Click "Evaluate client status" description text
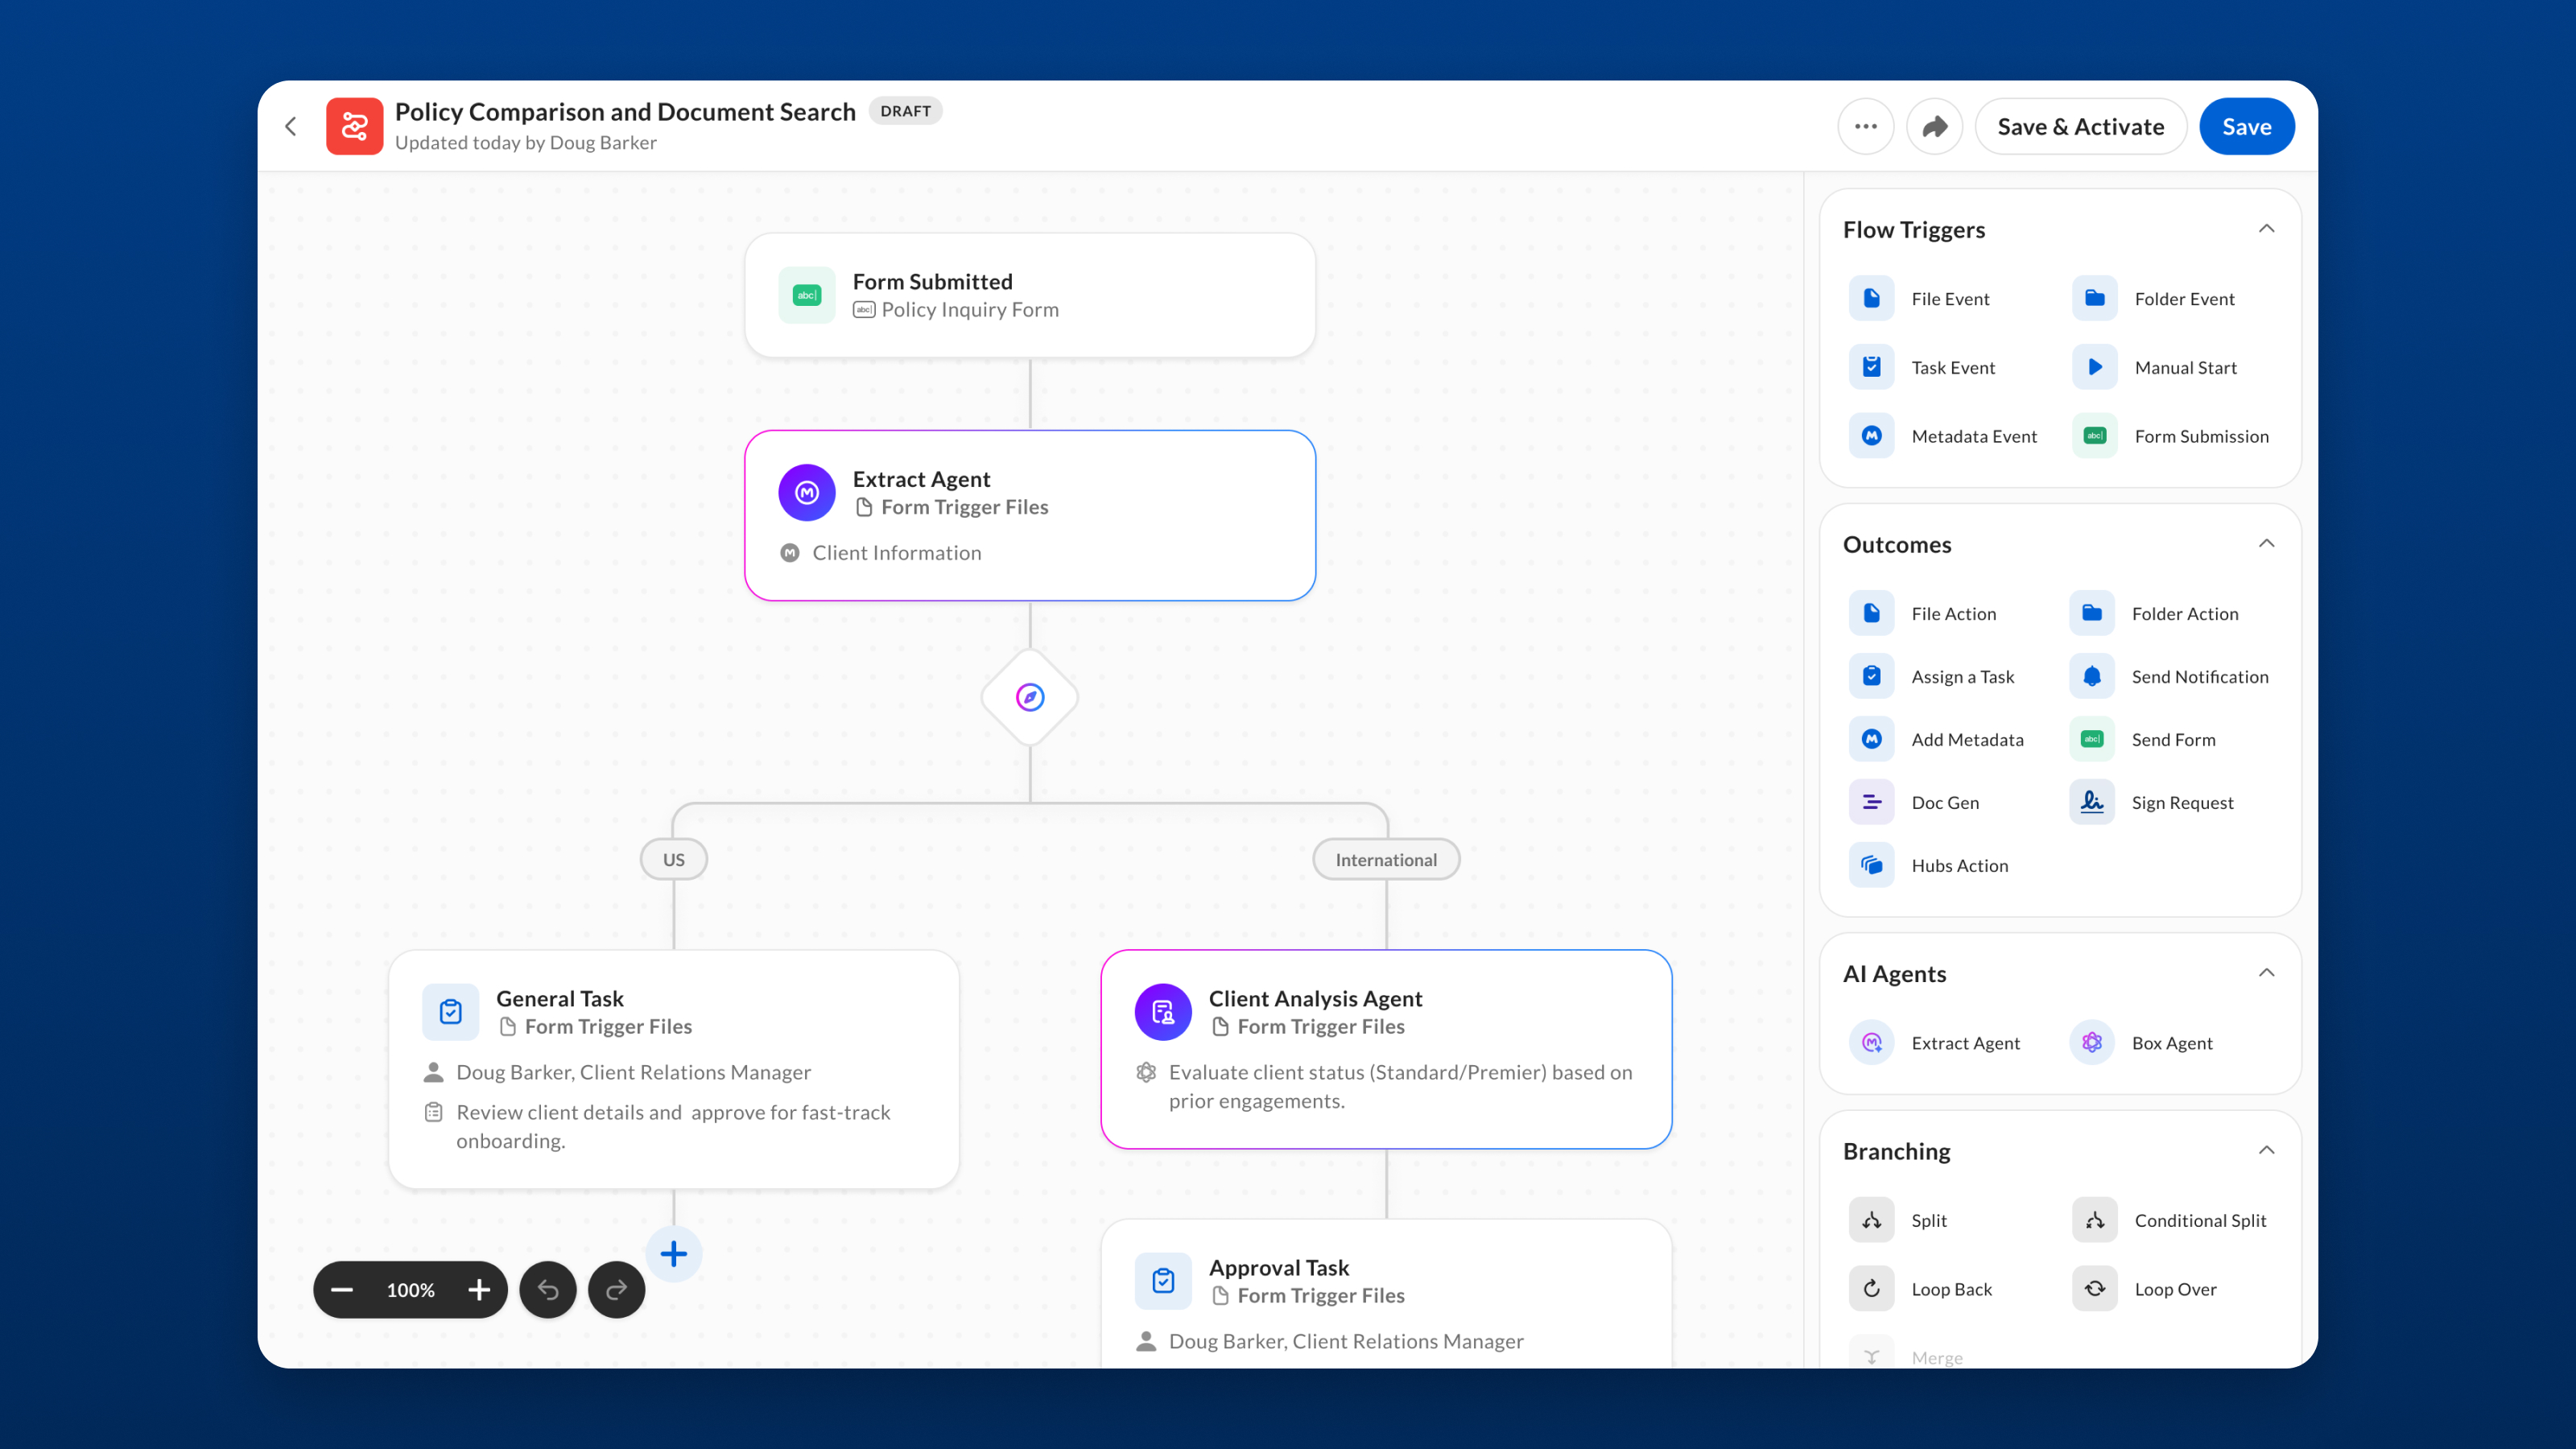The image size is (2576, 1449). click(1400, 1086)
